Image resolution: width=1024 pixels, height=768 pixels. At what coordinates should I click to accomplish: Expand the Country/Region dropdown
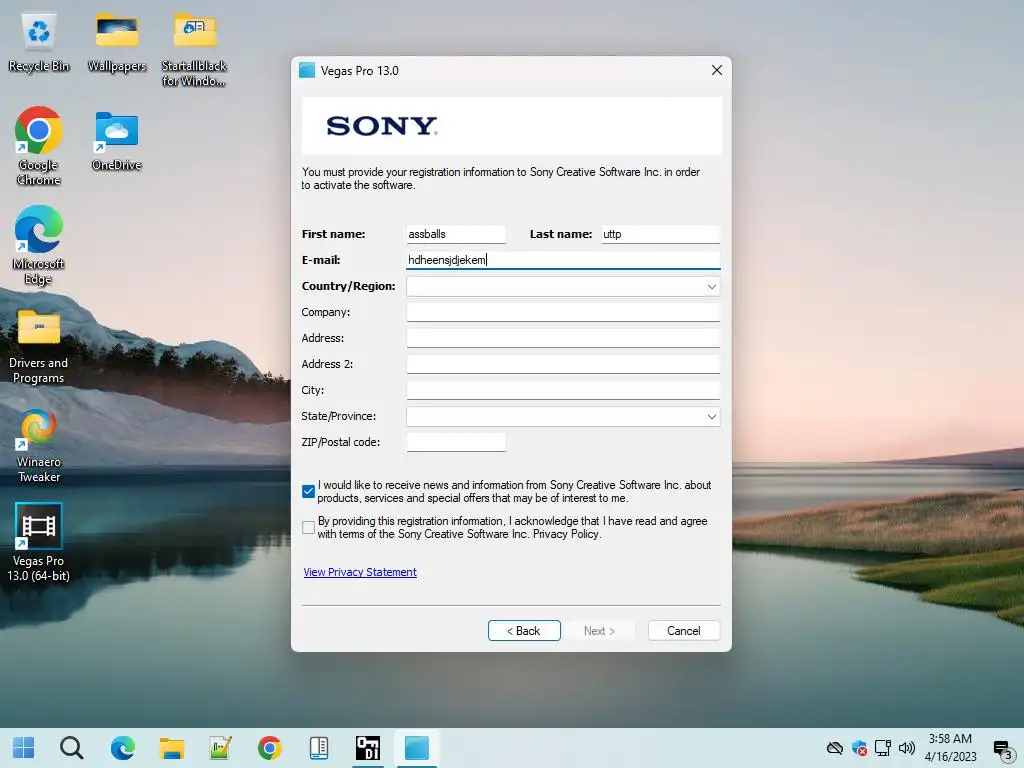tap(711, 287)
